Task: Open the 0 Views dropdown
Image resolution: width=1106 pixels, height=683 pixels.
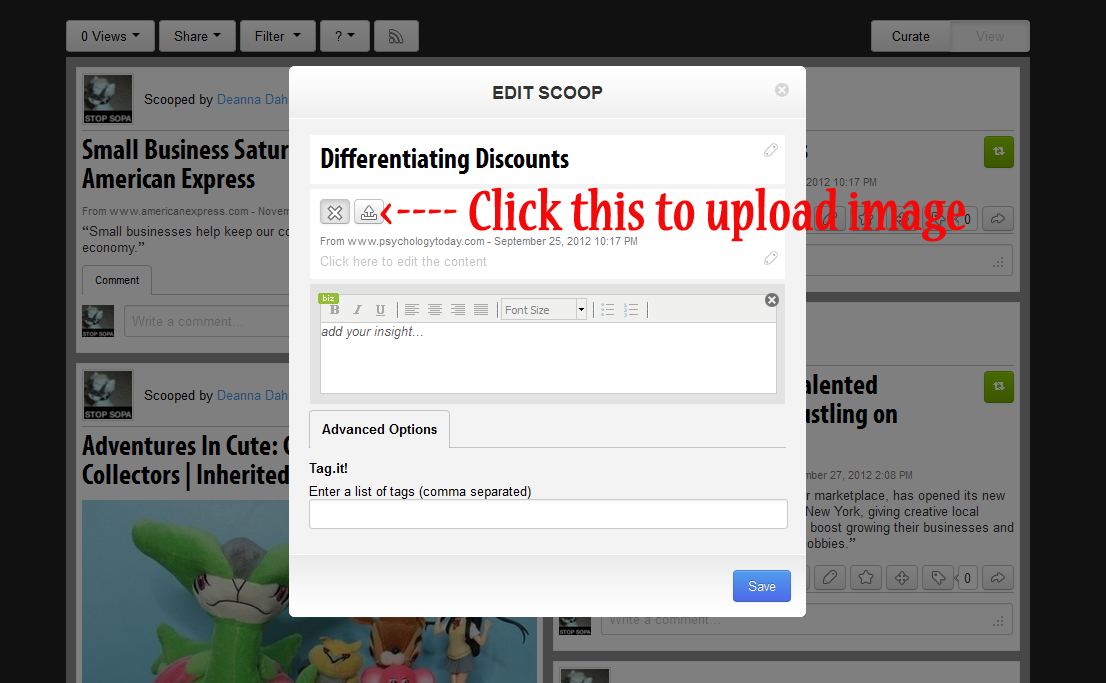Action: click(110, 36)
